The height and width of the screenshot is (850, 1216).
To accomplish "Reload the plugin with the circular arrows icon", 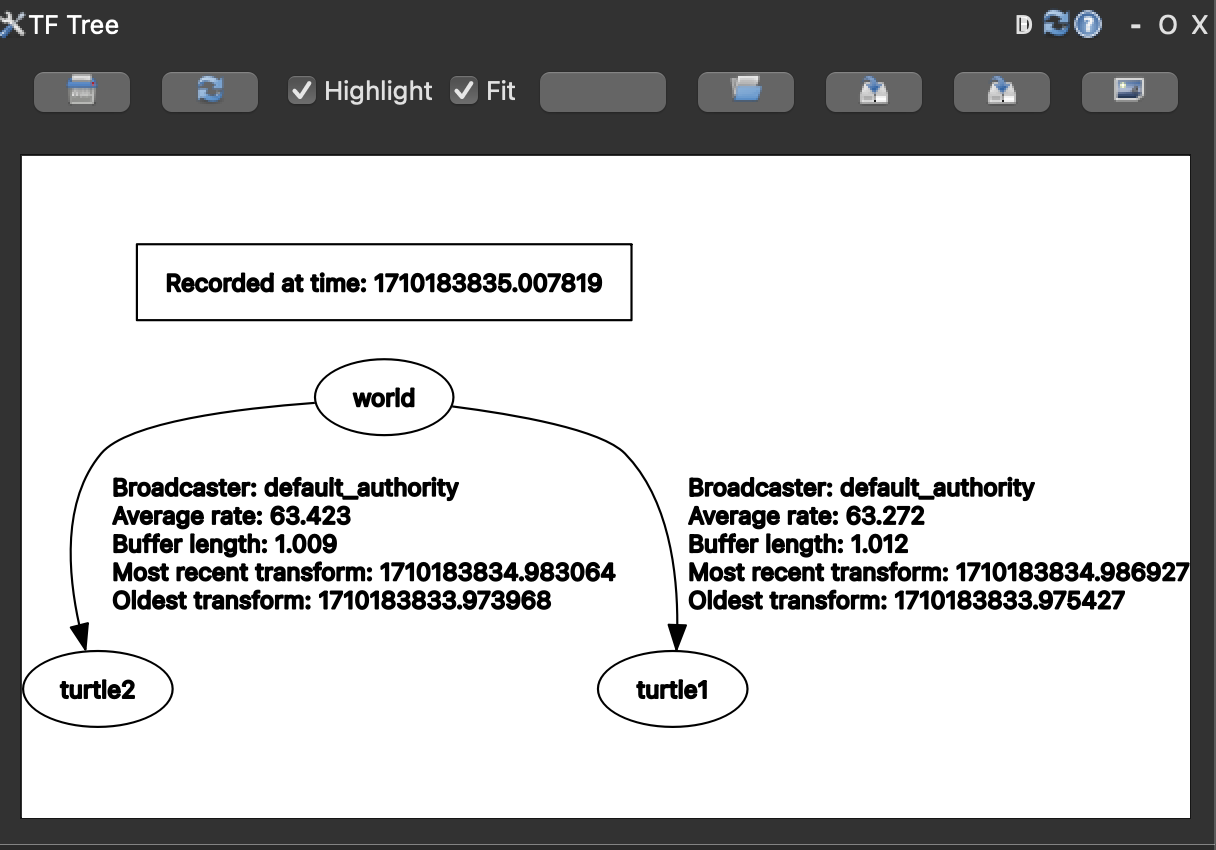I will (1054, 24).
